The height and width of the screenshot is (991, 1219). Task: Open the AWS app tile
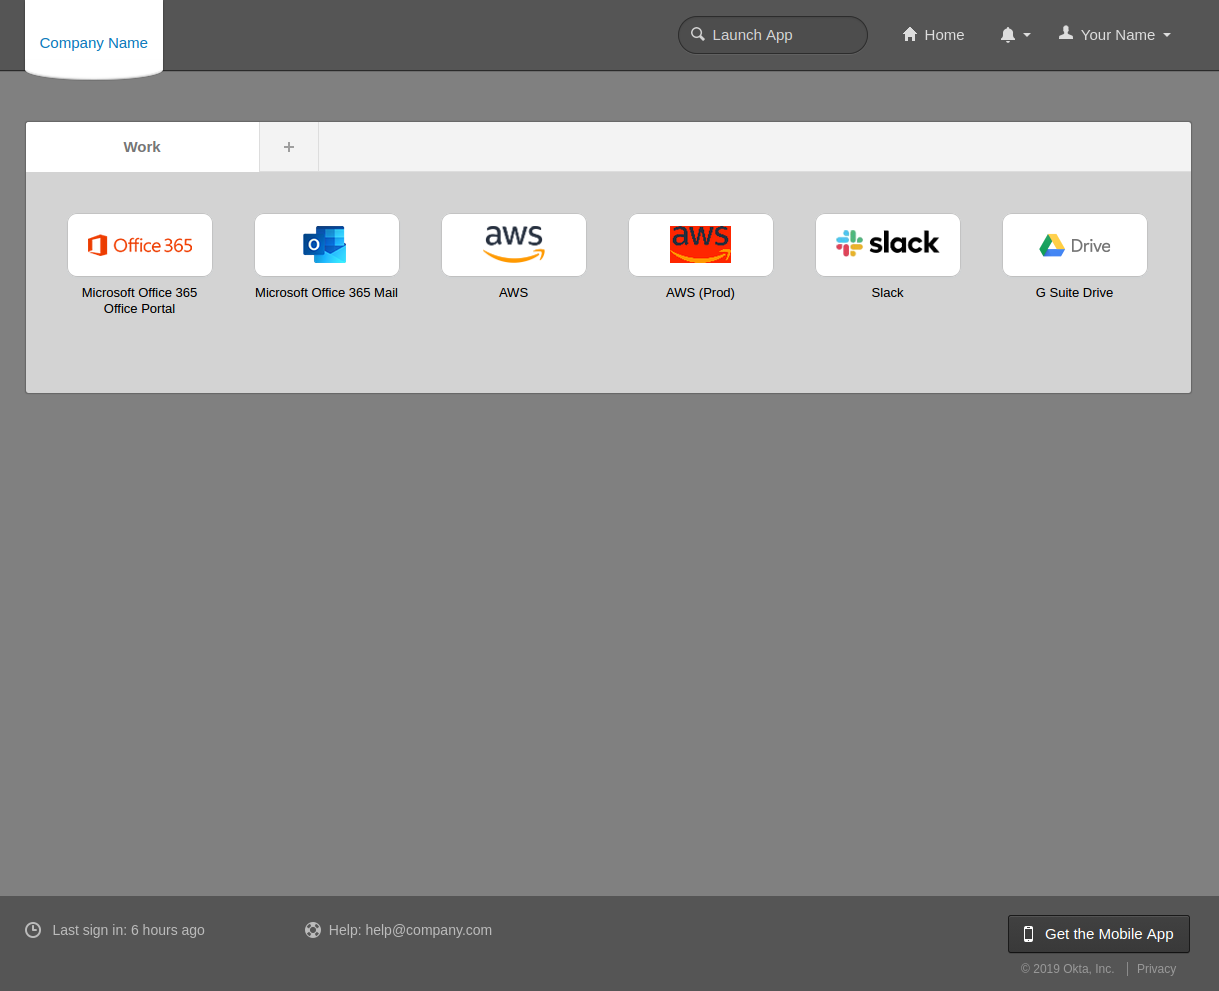point(514,245)
